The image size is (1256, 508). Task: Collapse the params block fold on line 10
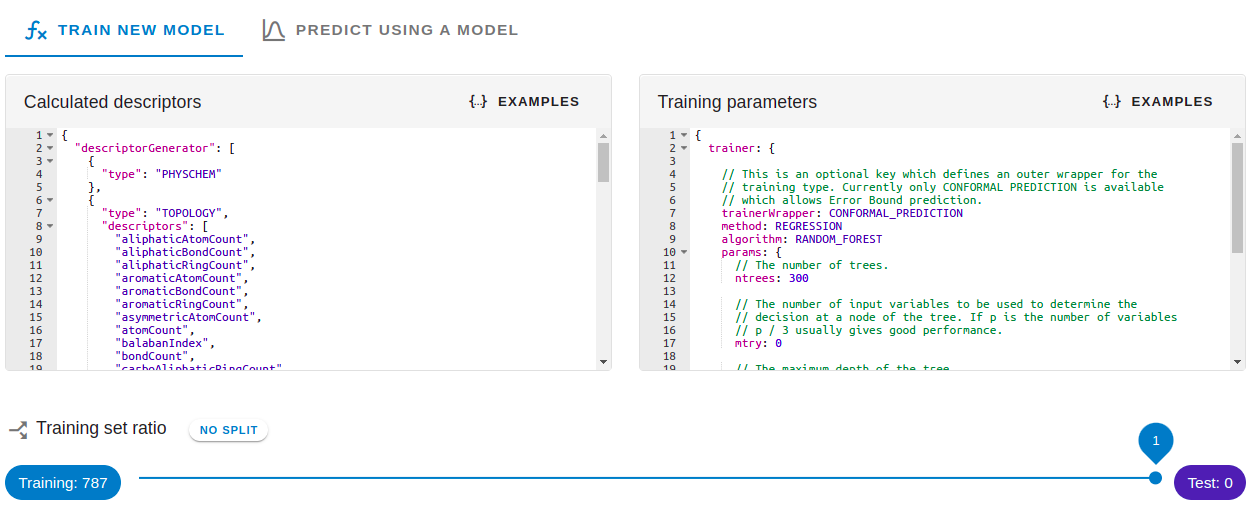(x=684, y=252)
